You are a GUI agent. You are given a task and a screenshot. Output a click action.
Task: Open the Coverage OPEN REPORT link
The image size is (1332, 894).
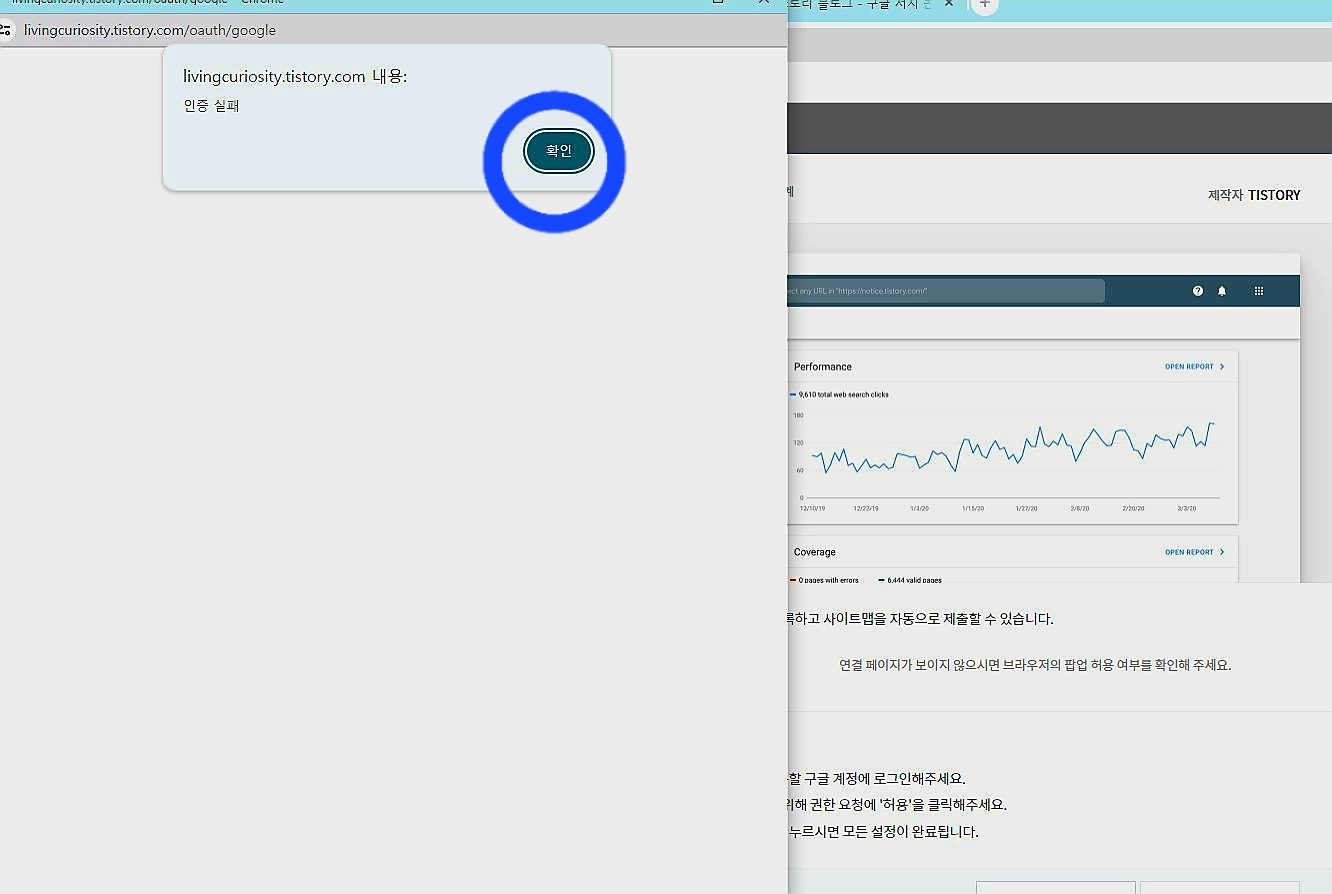click(1194, 552)
